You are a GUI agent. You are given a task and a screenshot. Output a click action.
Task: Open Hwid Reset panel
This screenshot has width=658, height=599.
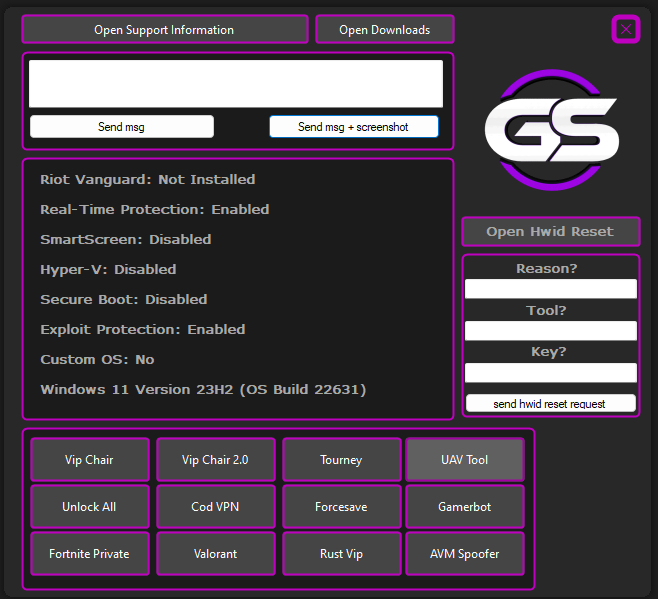coord(550,232)
